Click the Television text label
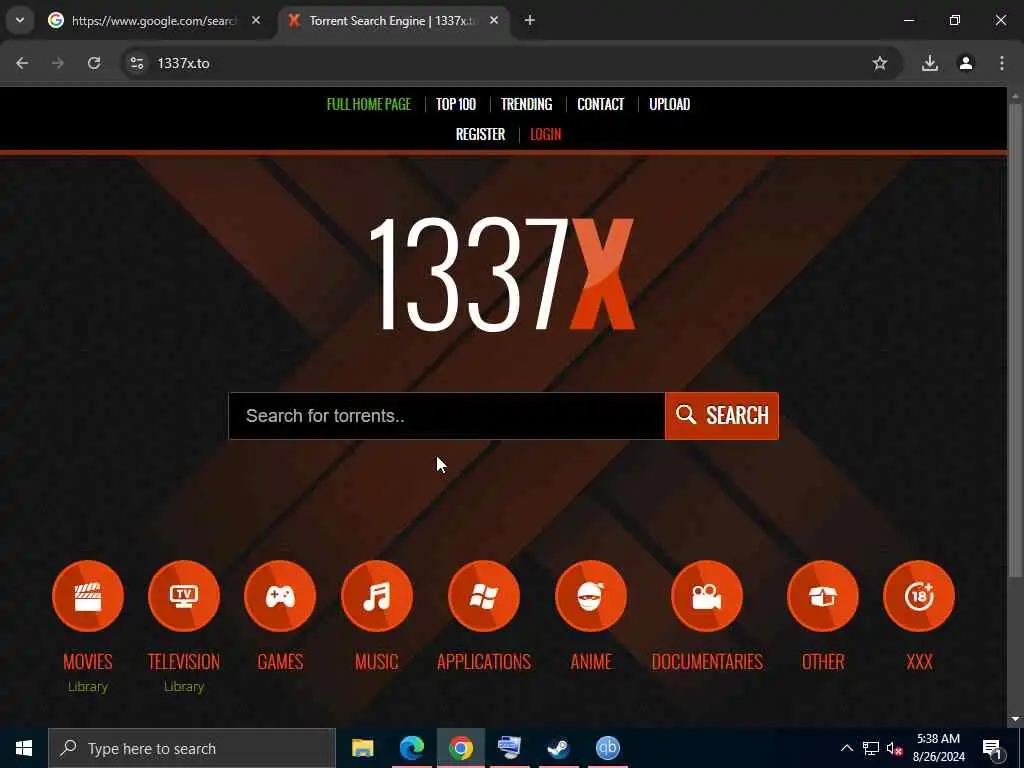Screen dimensions: 1024x768 point(184,662)
